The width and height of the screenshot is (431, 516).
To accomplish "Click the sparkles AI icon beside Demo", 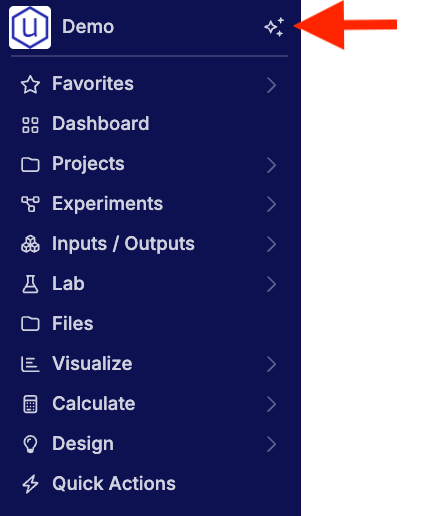I will (274, 27).
